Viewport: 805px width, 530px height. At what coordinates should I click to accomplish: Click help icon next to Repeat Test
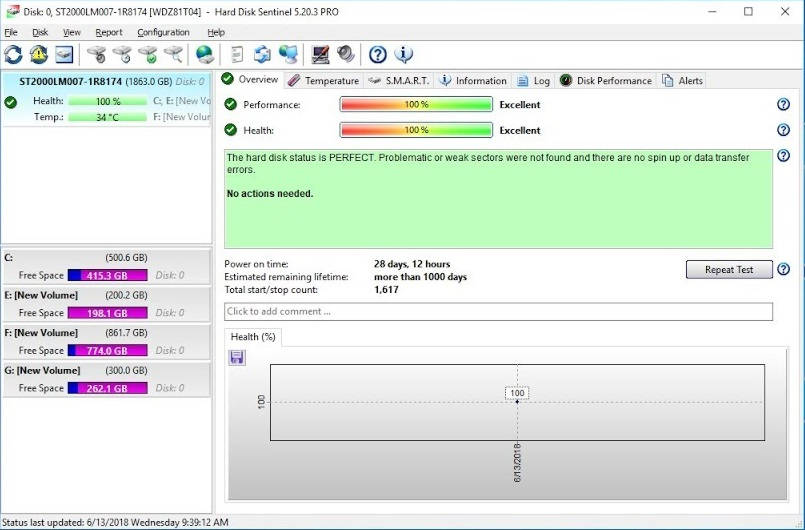pos(783,269)
